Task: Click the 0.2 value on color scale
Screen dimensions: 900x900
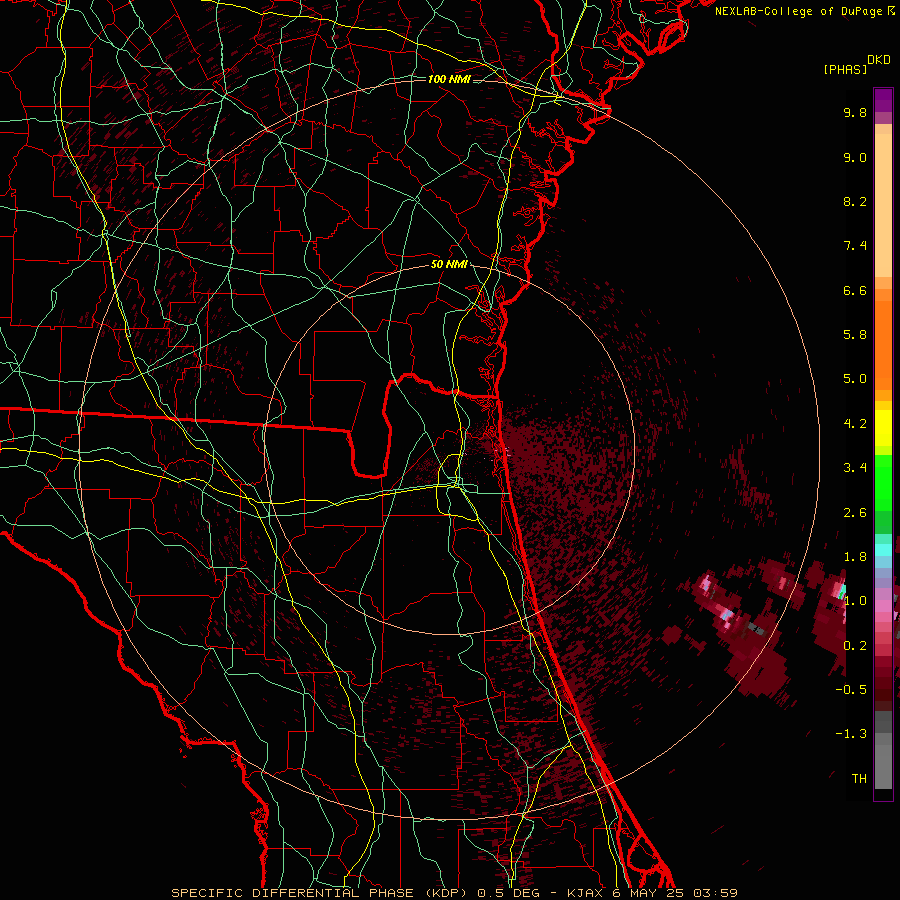Action: coord(855,646)
